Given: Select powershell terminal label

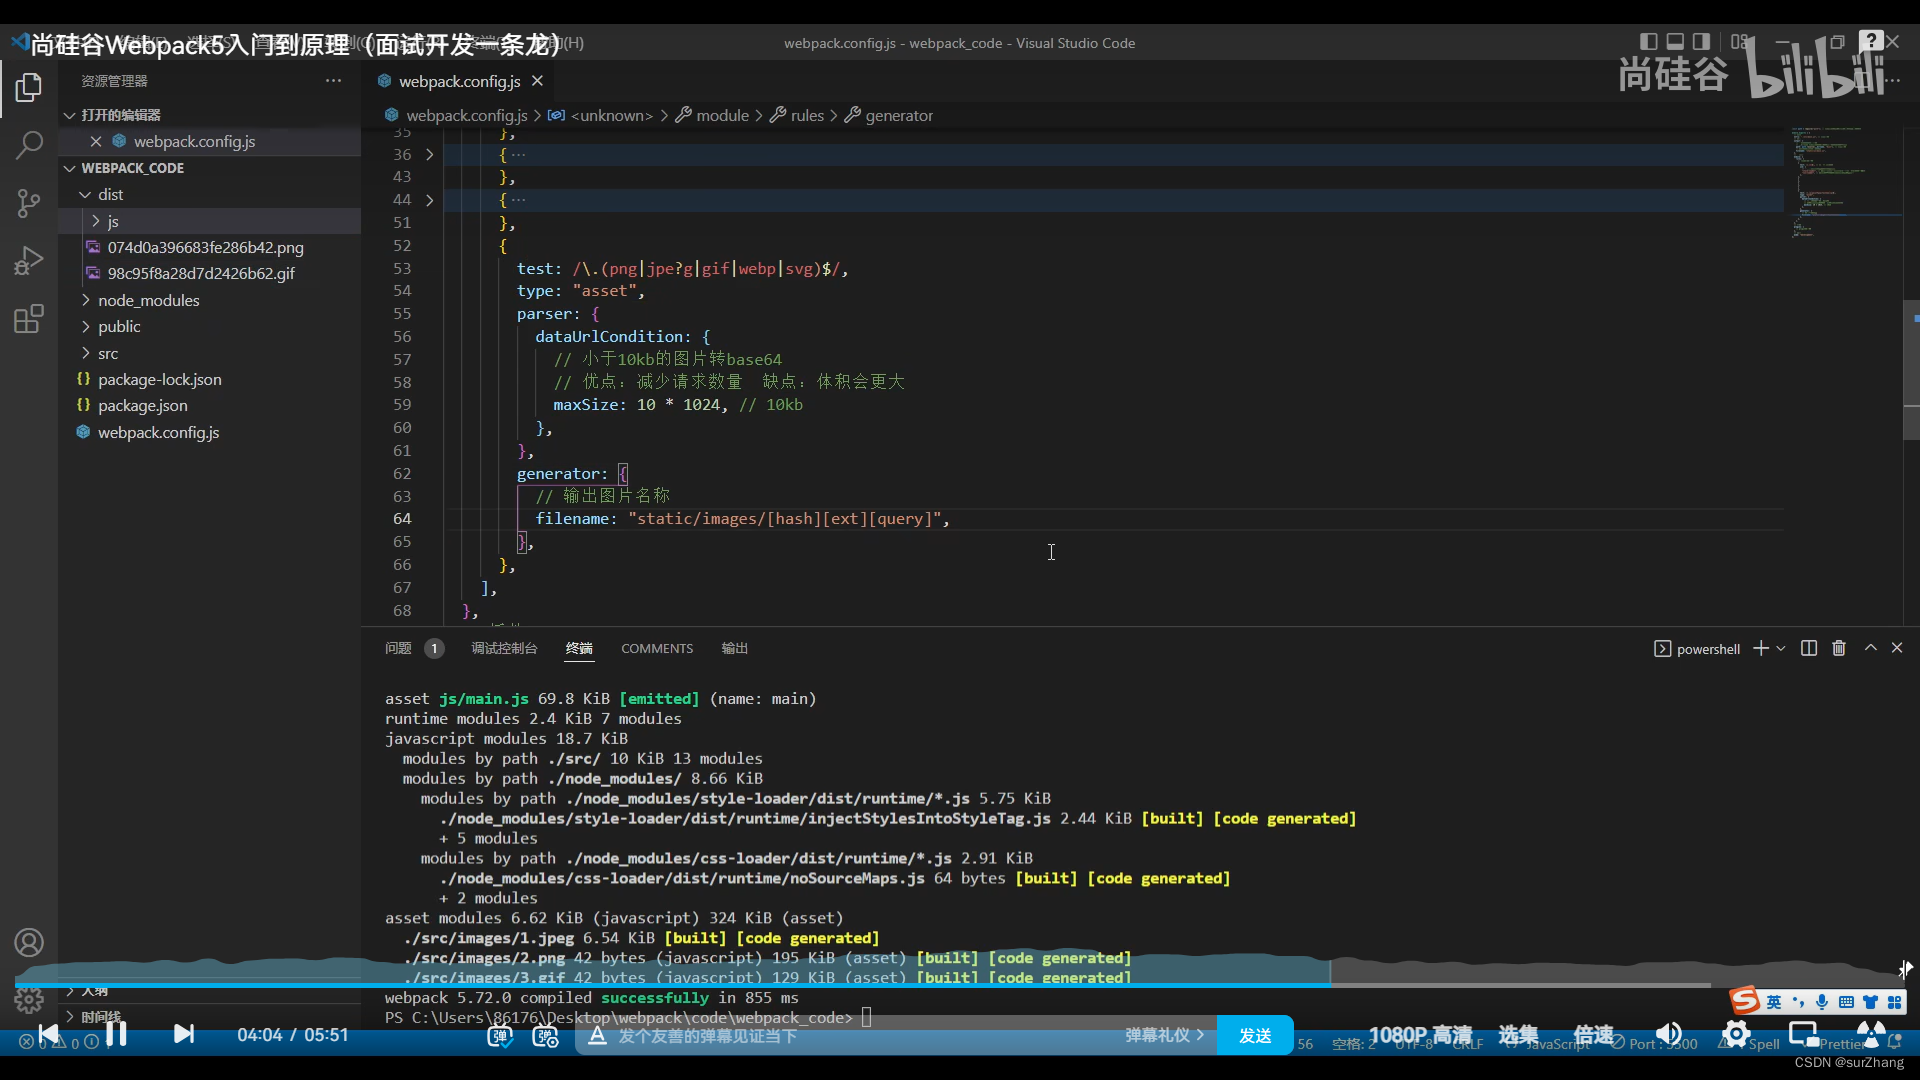Looking at the screenshot, I should 1698,649.
